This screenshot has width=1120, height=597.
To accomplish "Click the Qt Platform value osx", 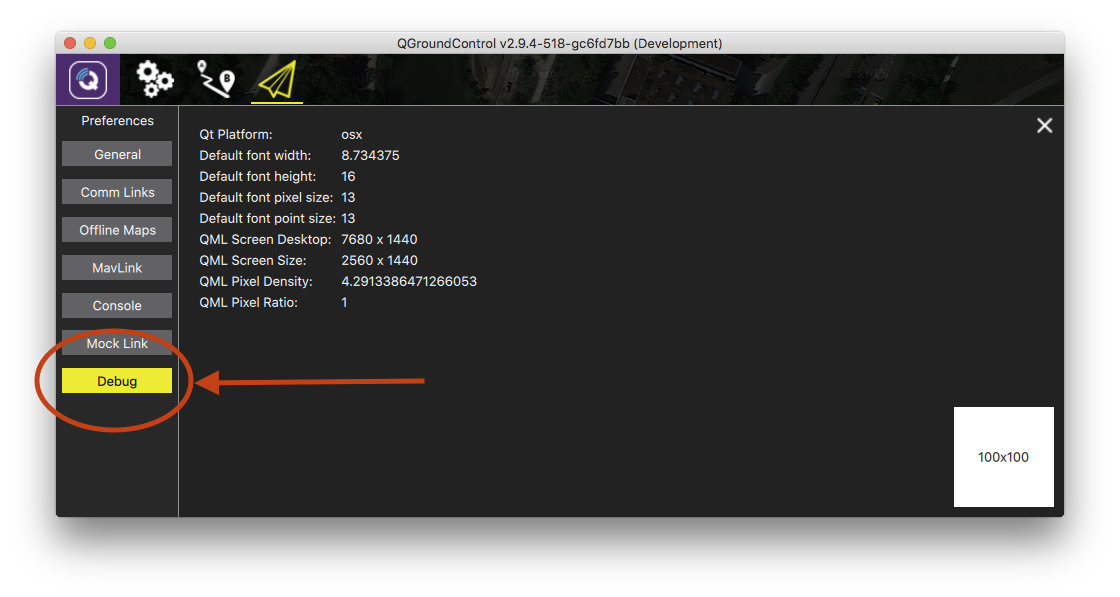I will 351,134.
